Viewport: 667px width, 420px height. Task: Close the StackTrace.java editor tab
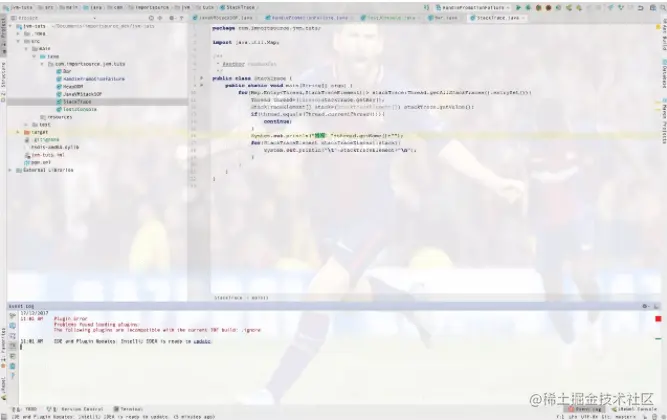524,18
